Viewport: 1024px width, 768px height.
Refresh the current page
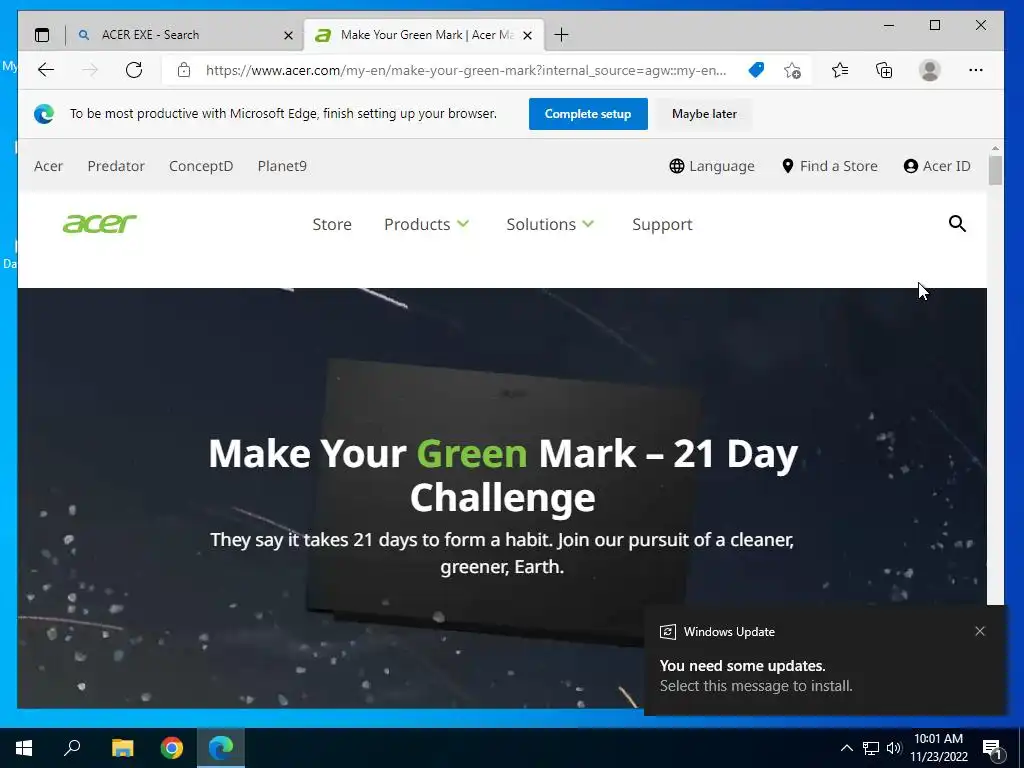point(134,70)
